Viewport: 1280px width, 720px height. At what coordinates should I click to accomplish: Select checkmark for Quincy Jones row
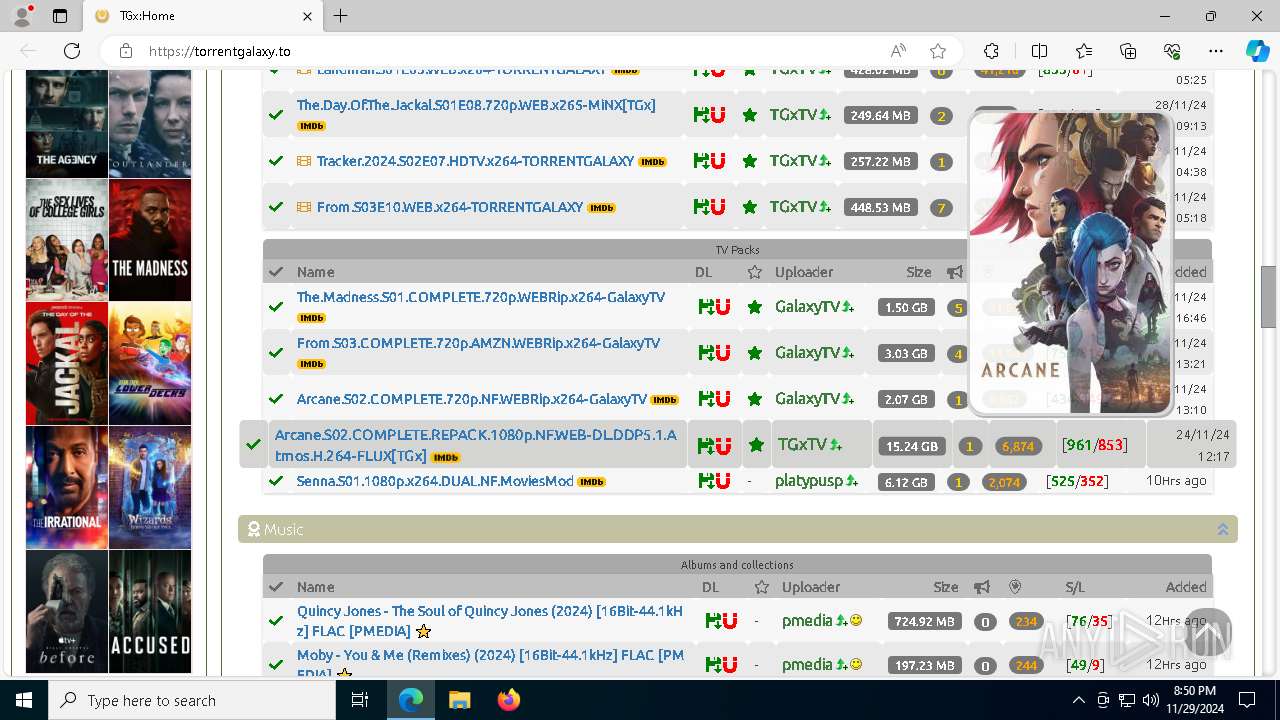[276, 621]
